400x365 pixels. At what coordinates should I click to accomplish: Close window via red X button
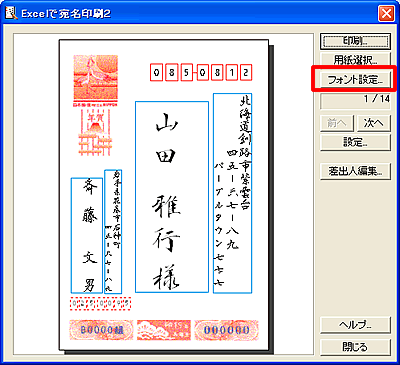pyautogui.click(x=386, y=14)
